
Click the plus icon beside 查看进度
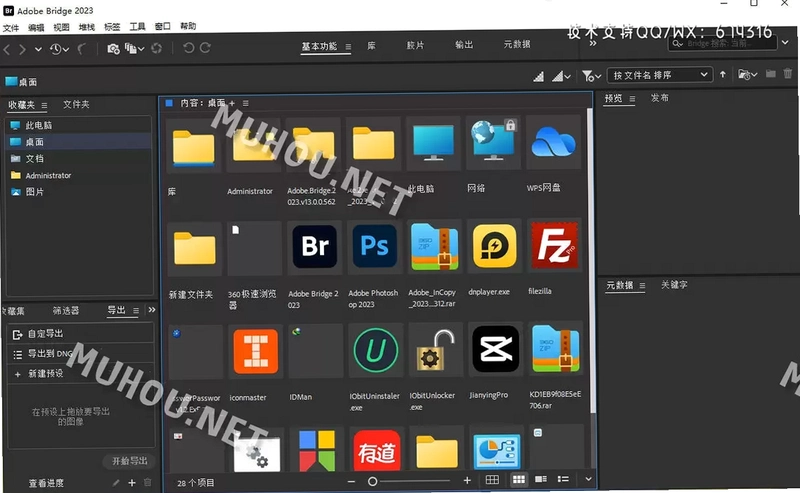coord(132,482)
